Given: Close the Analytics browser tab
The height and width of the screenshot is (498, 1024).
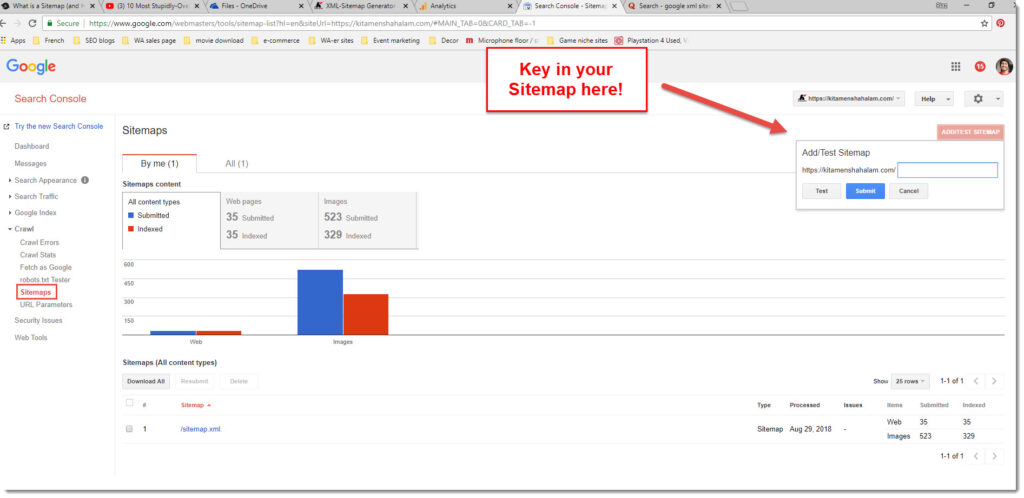Looking at the screenshot, I should point(511,6).
